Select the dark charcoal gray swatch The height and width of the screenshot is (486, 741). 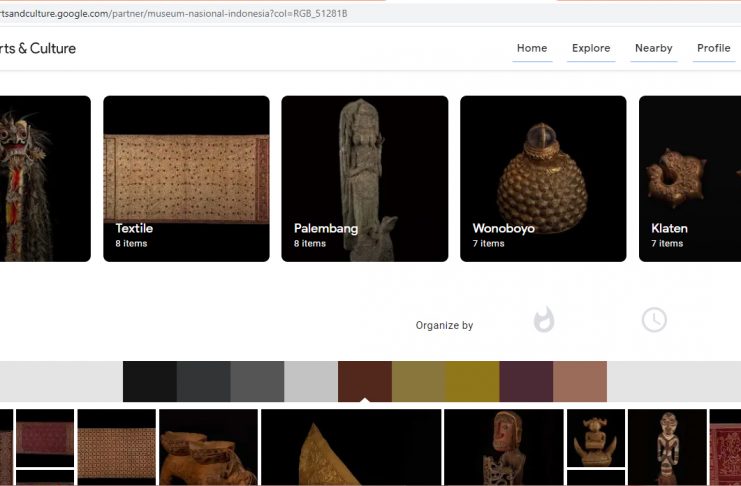click(204, 382)
